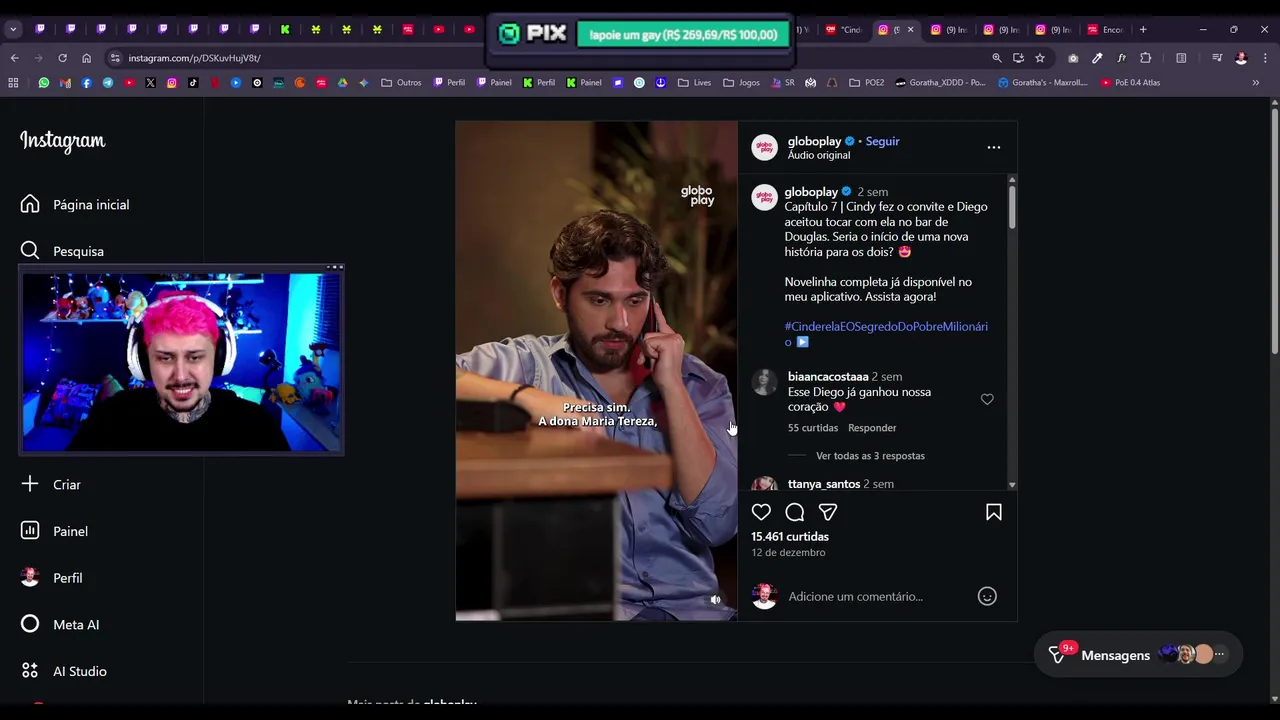Click the page vertical scrollbar
The width and height of the screenshot is (1280, 720).
click(1274, 230)
